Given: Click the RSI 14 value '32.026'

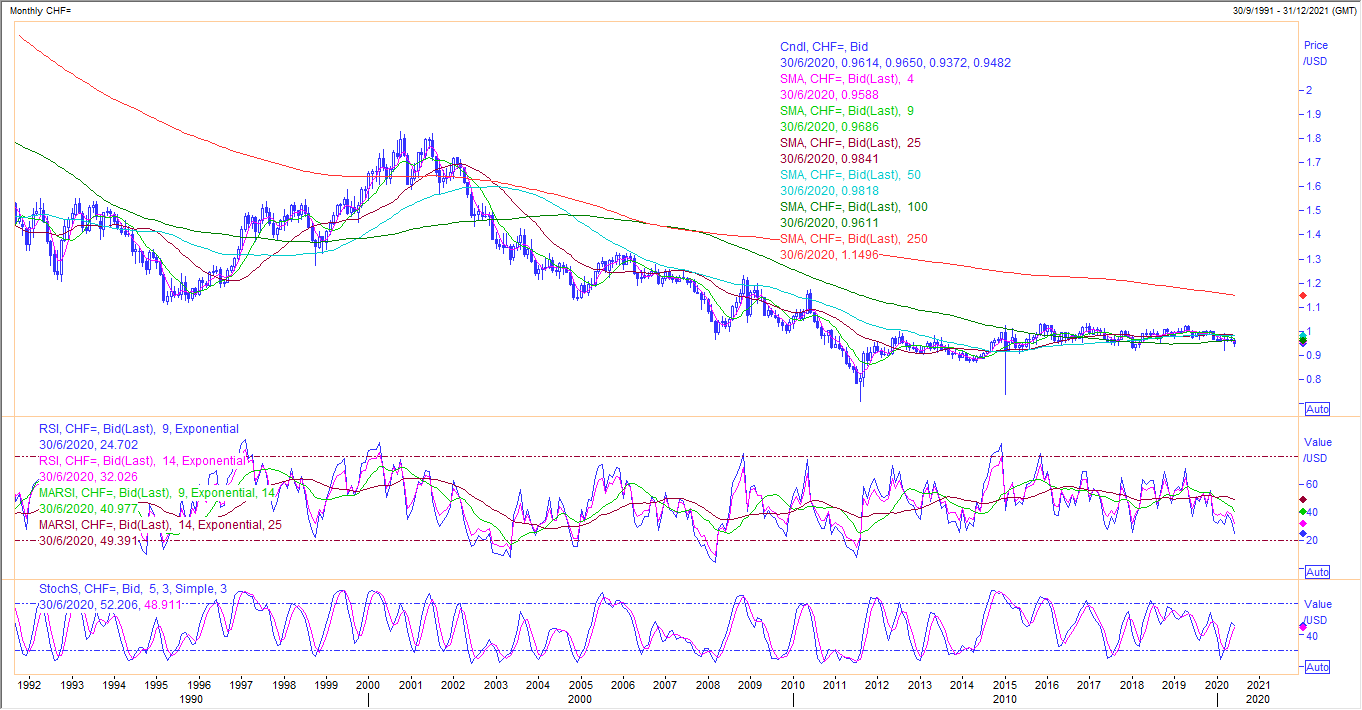Looking at the screenshot, I should point(121,476).
